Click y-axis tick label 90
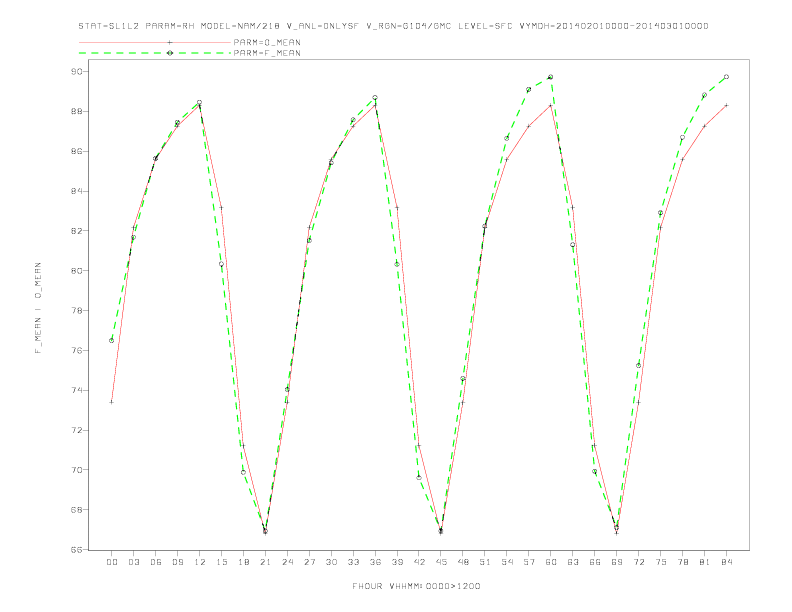 [77, 72]
